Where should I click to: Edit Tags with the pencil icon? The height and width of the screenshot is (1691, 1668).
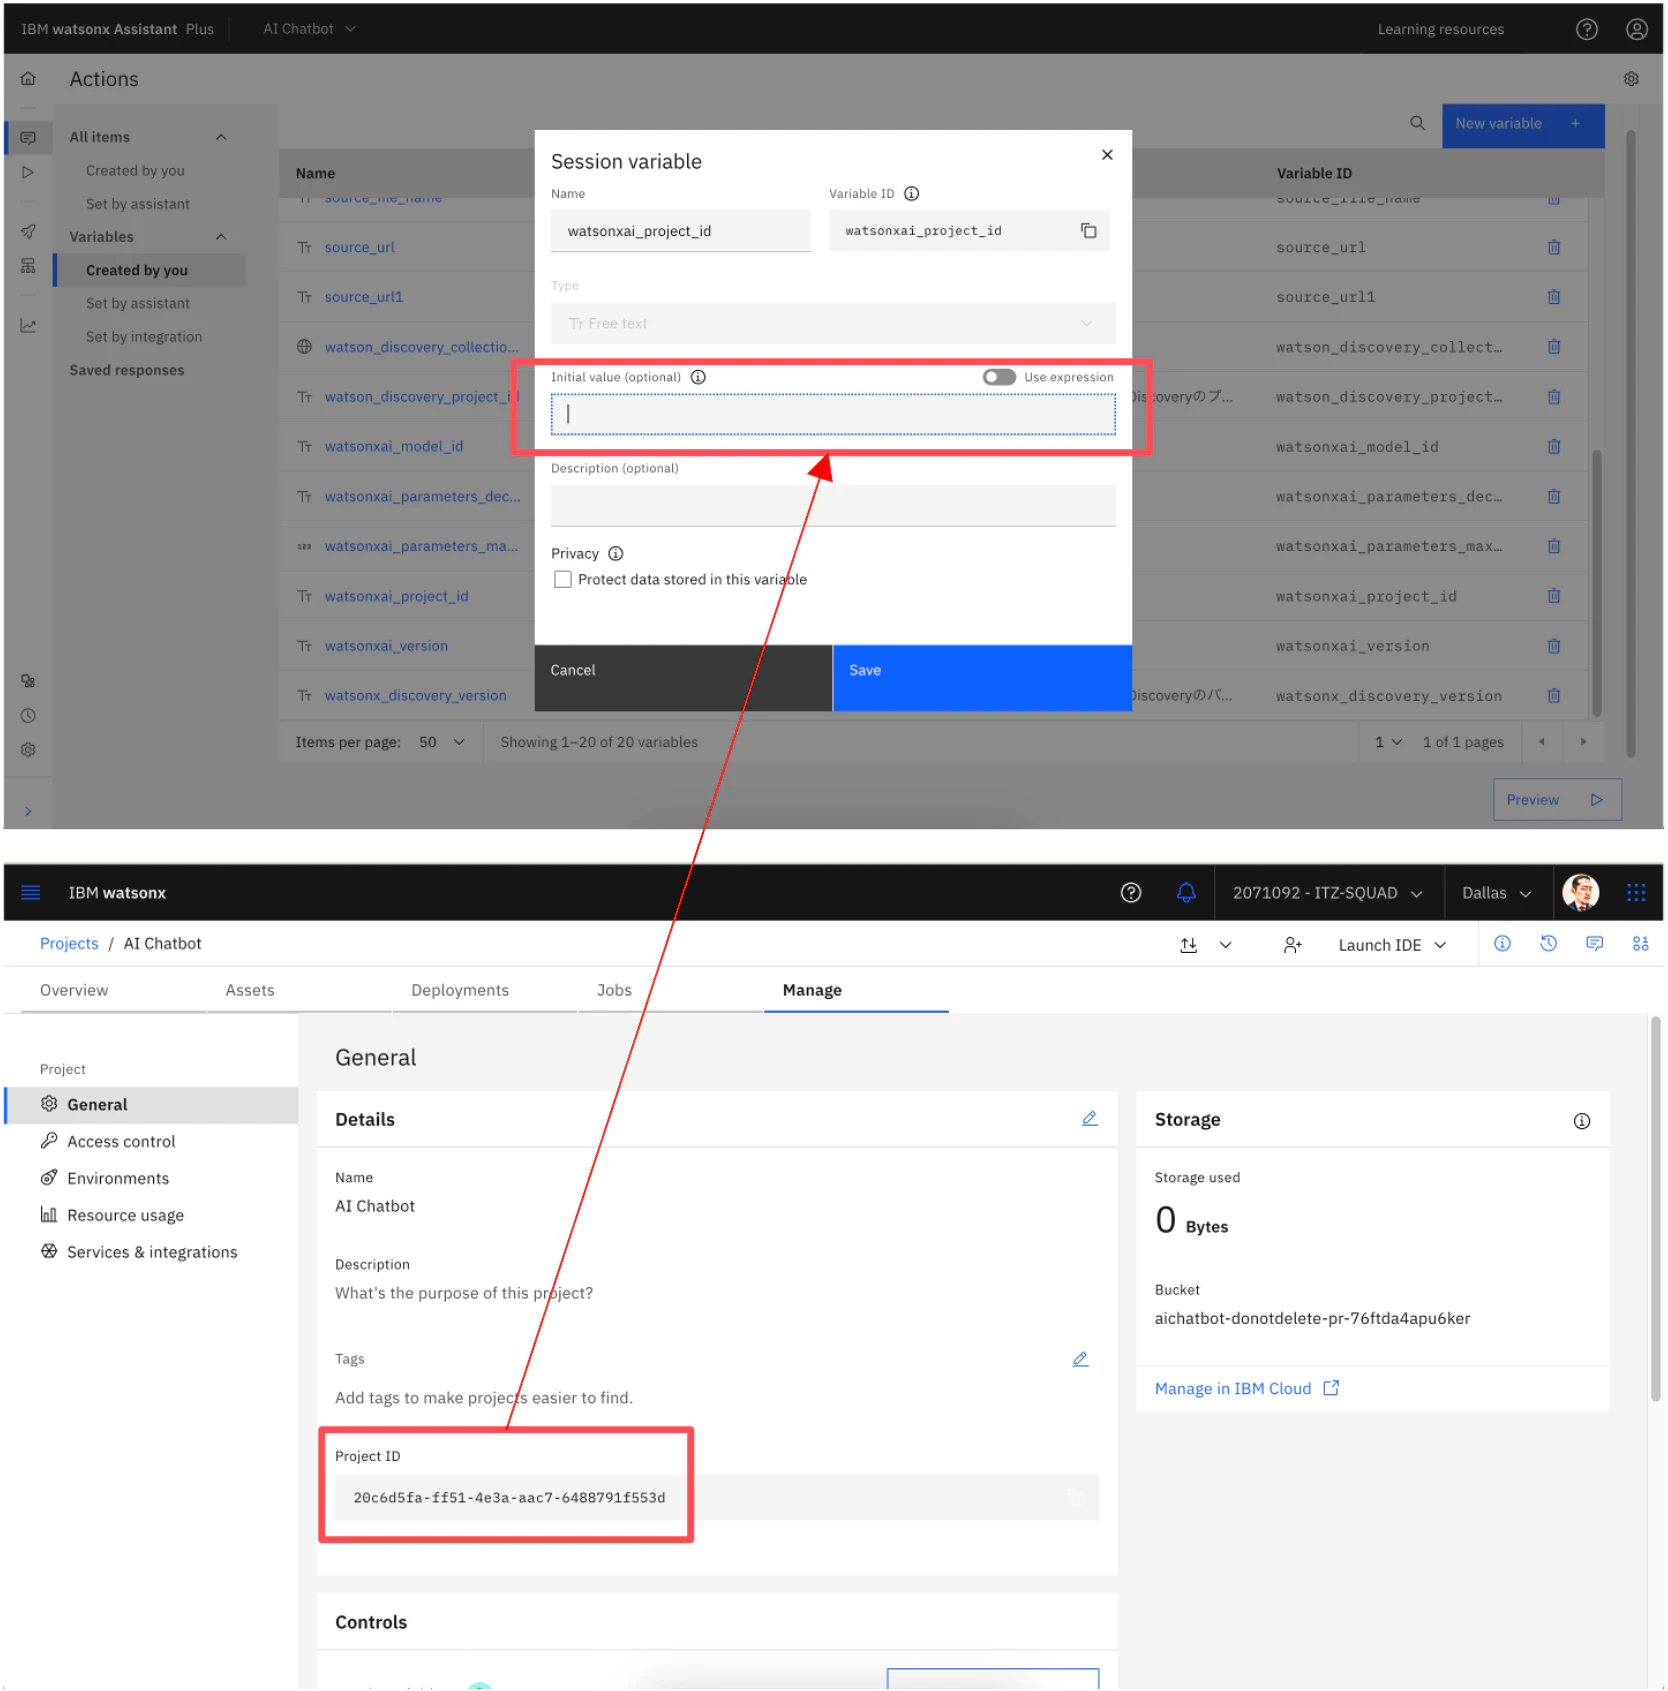pyautogui.click(x=1080, y=1360)
